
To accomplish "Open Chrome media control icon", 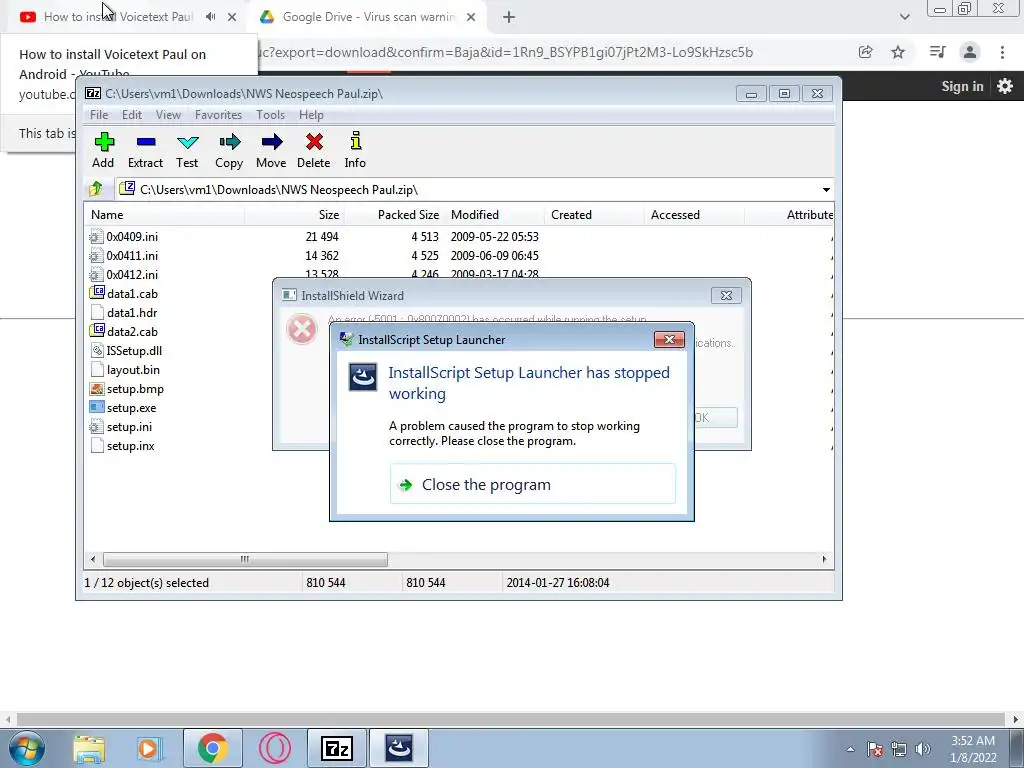I will pos(937,52).
